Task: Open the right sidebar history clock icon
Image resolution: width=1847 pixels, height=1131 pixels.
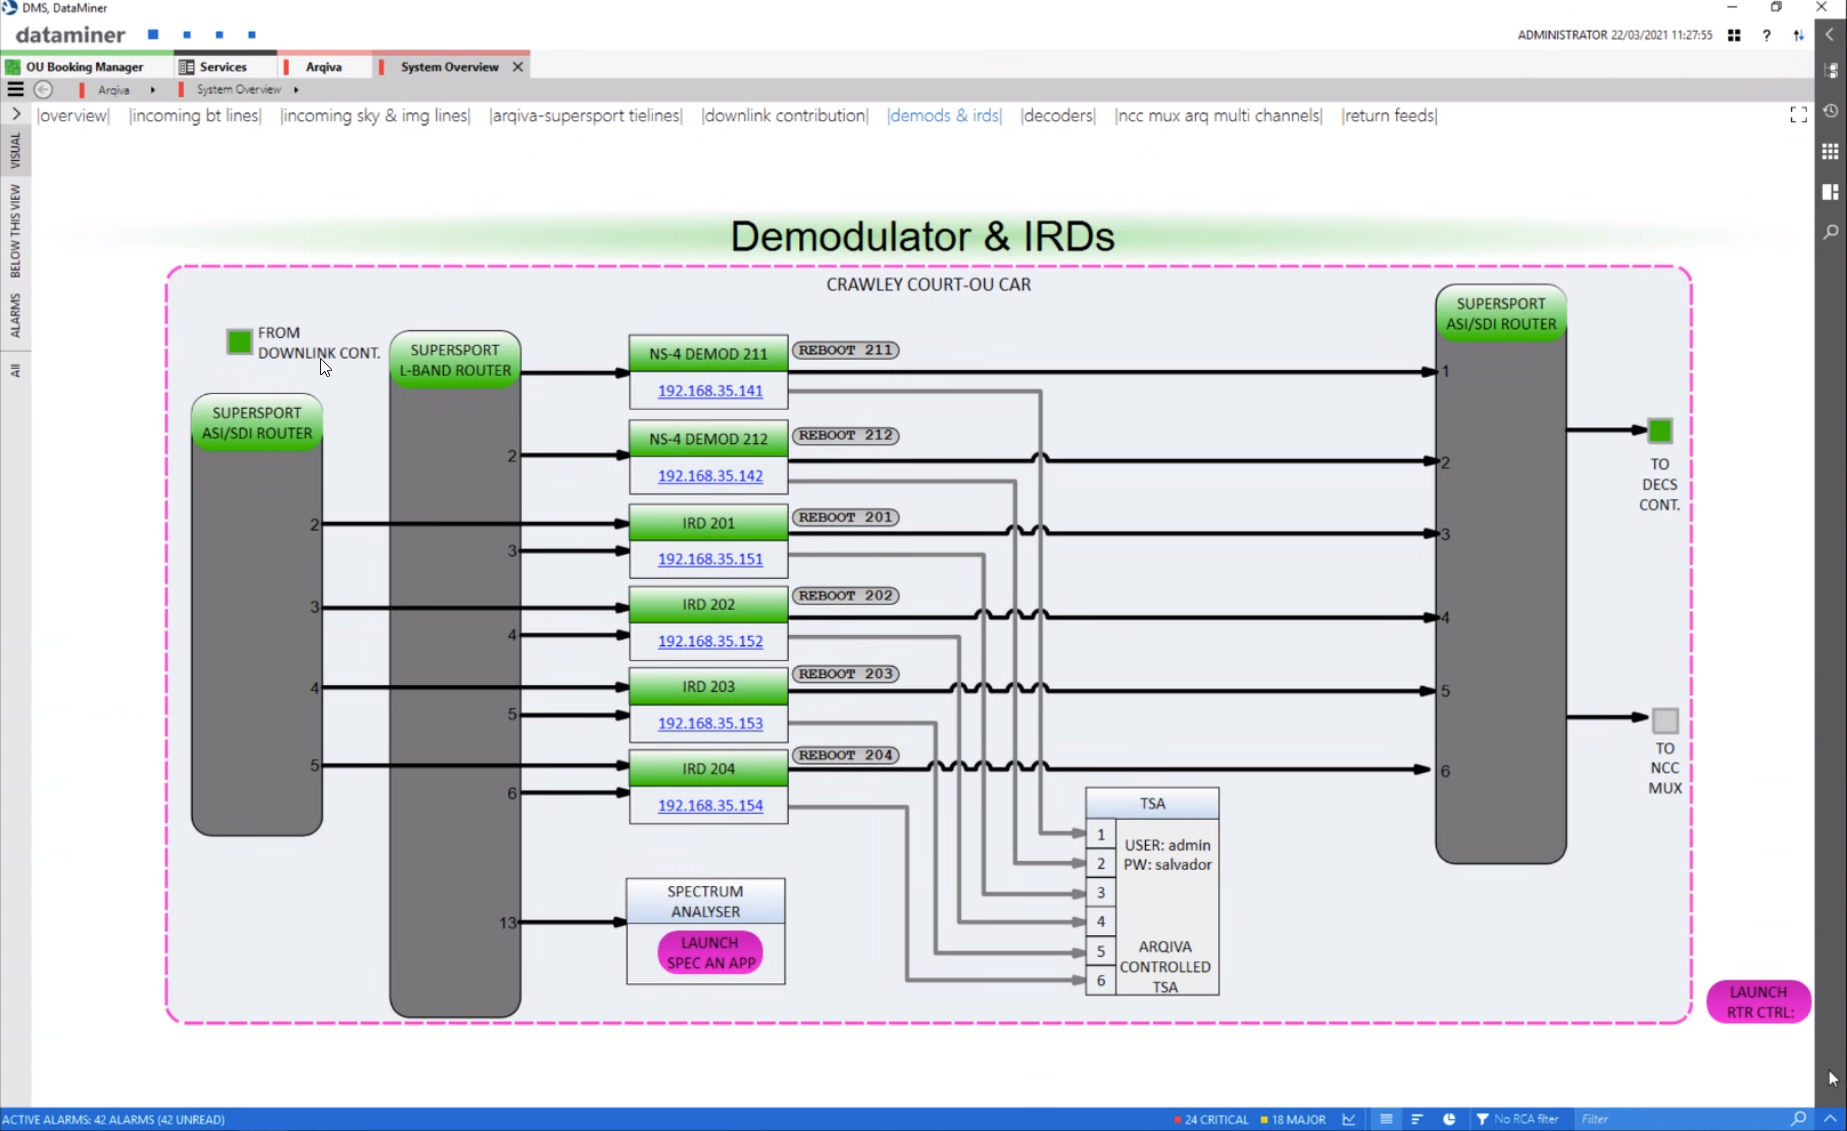Action: [1830, 111]
